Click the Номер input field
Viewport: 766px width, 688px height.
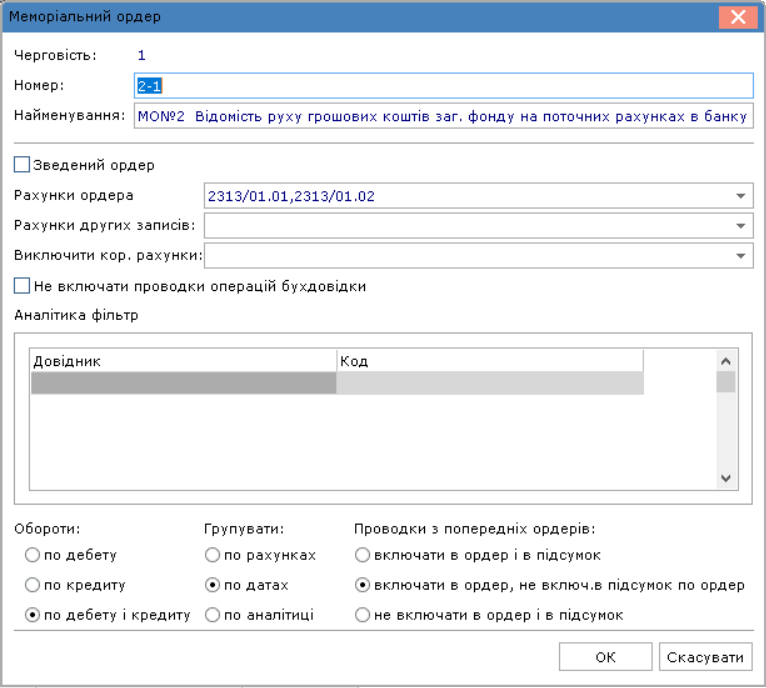coord(444,86)
